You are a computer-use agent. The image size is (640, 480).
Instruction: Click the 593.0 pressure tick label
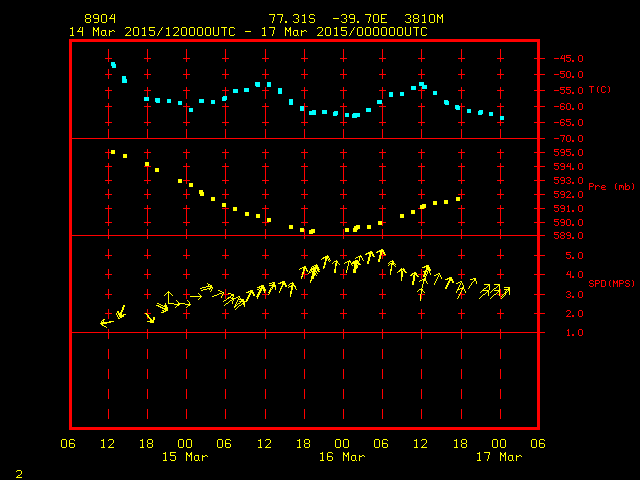pyautogui.click(x=568, y=180)
